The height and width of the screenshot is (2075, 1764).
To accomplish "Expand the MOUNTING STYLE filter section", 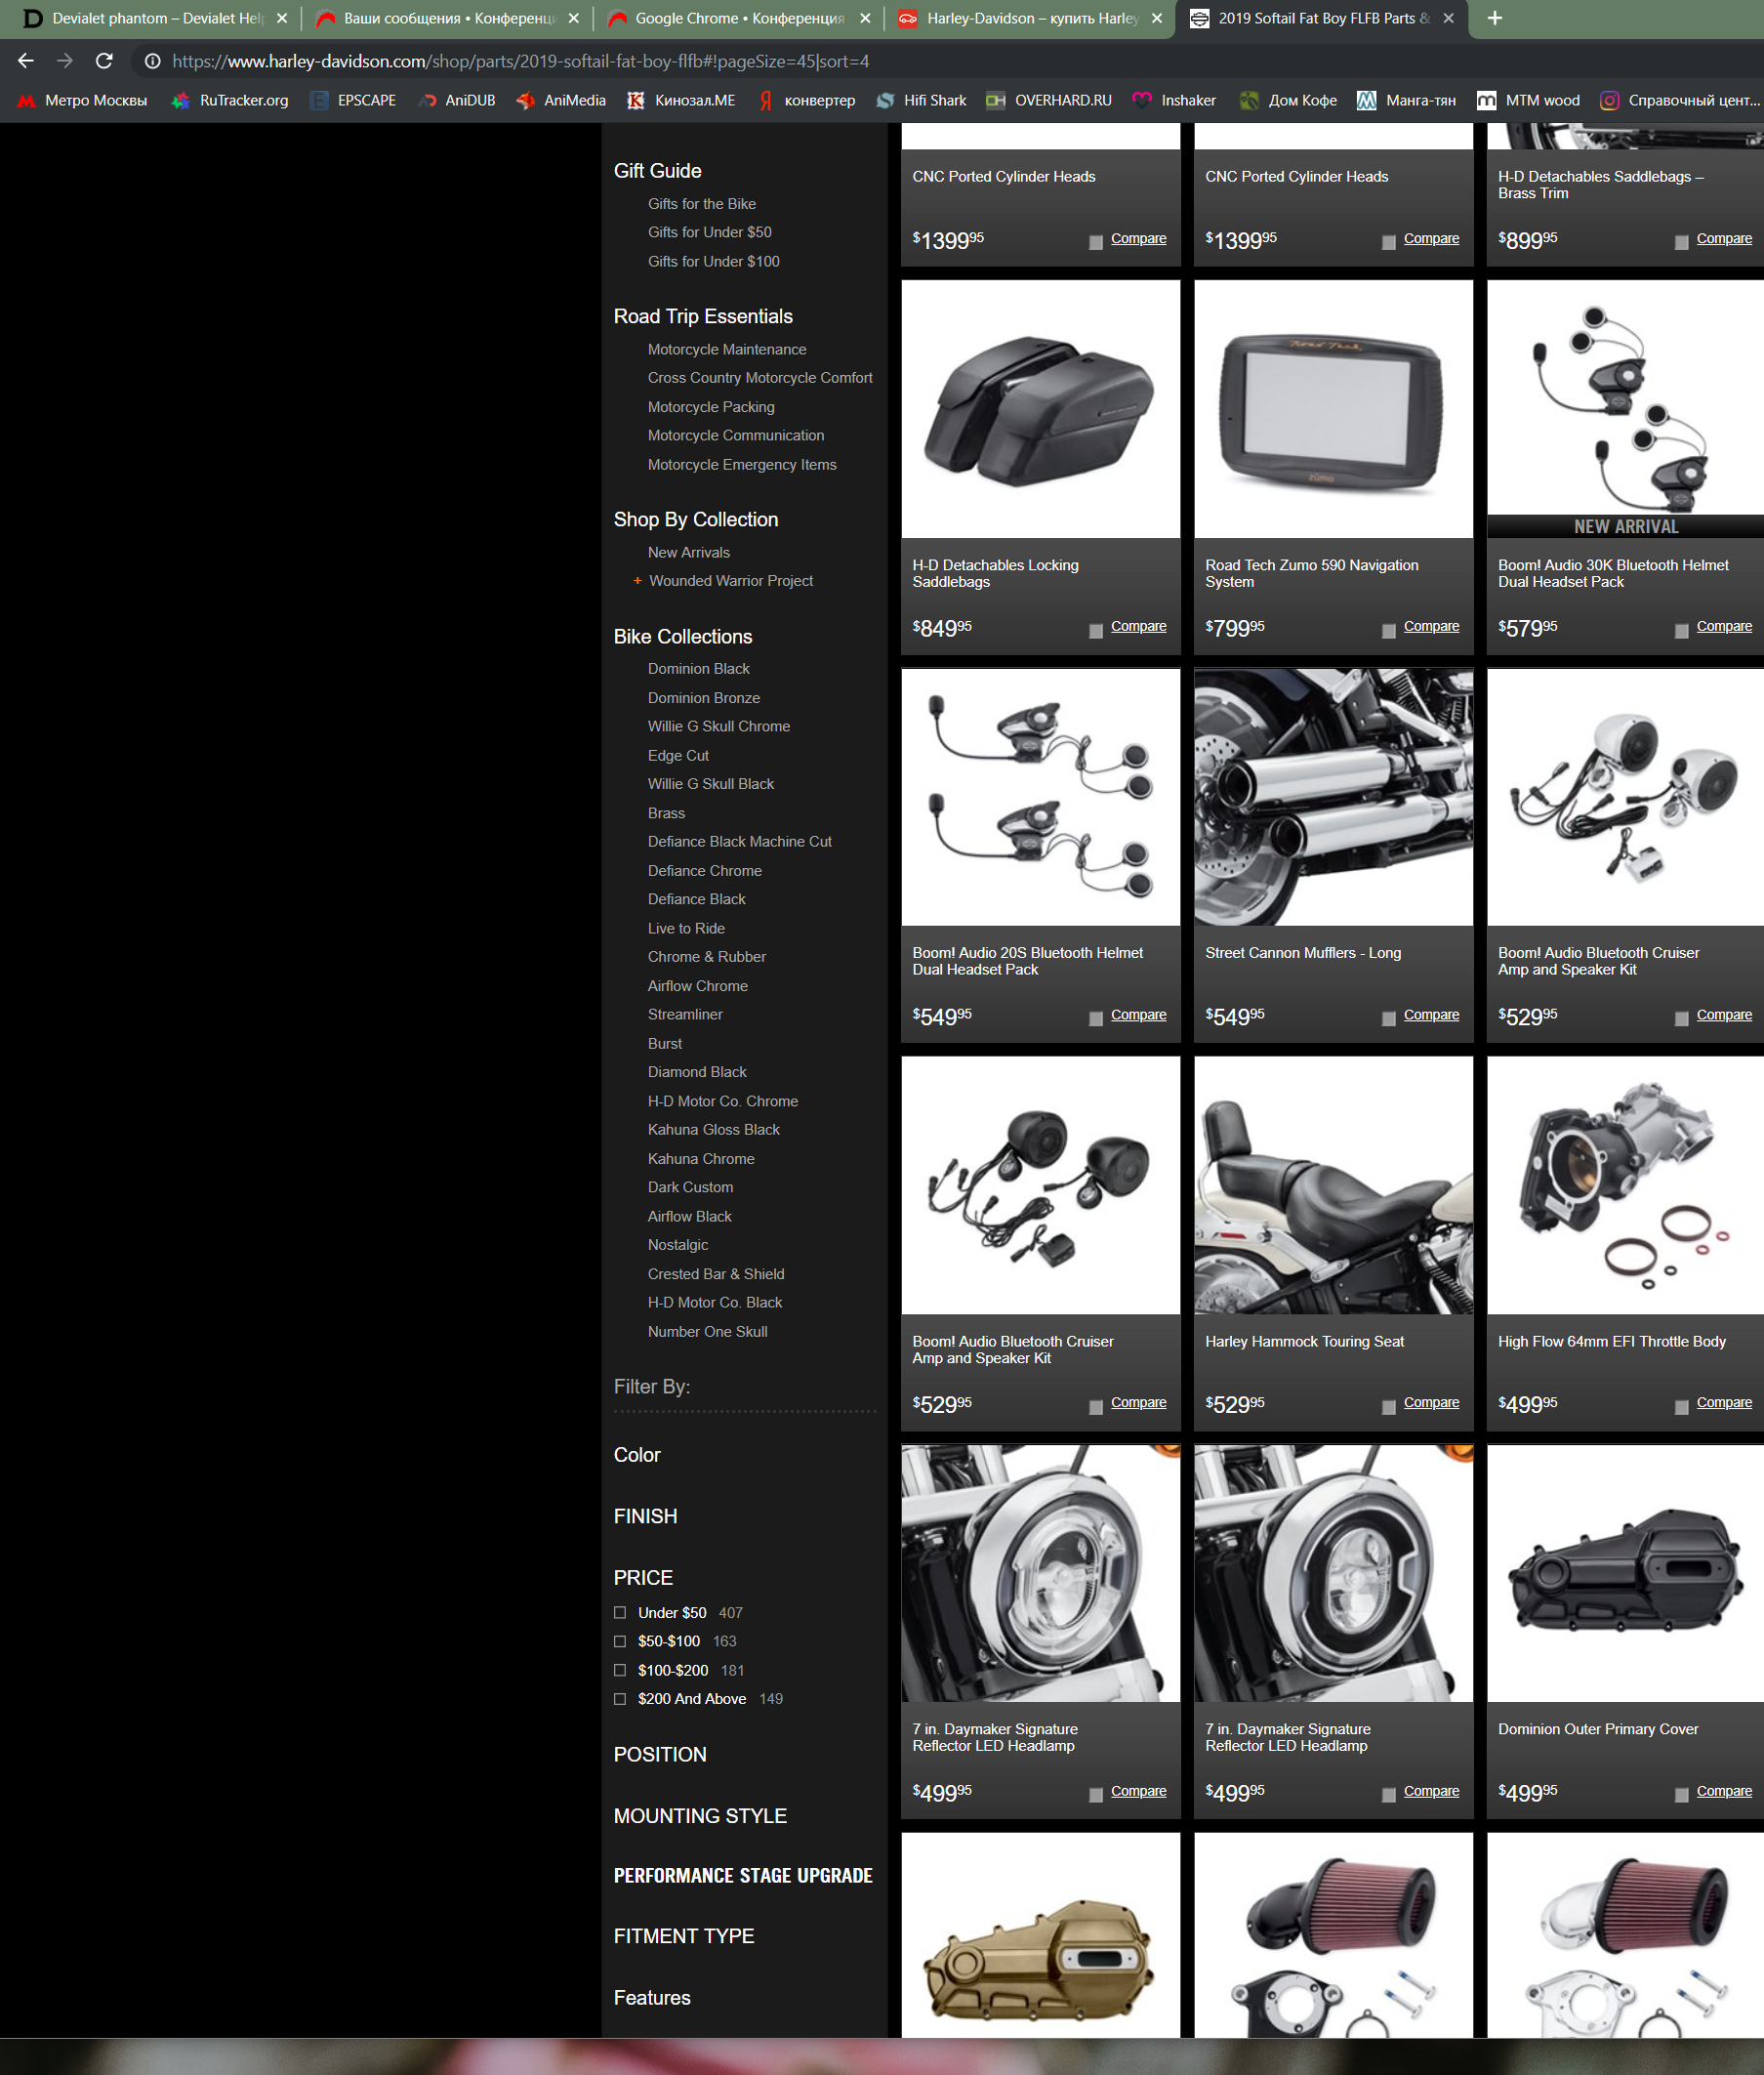I will [x=700, y=1816].
